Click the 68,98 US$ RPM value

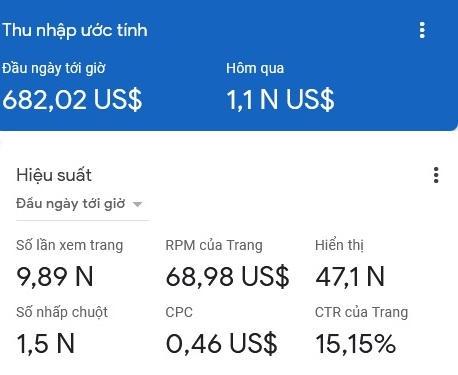click(x=227, y=276)
